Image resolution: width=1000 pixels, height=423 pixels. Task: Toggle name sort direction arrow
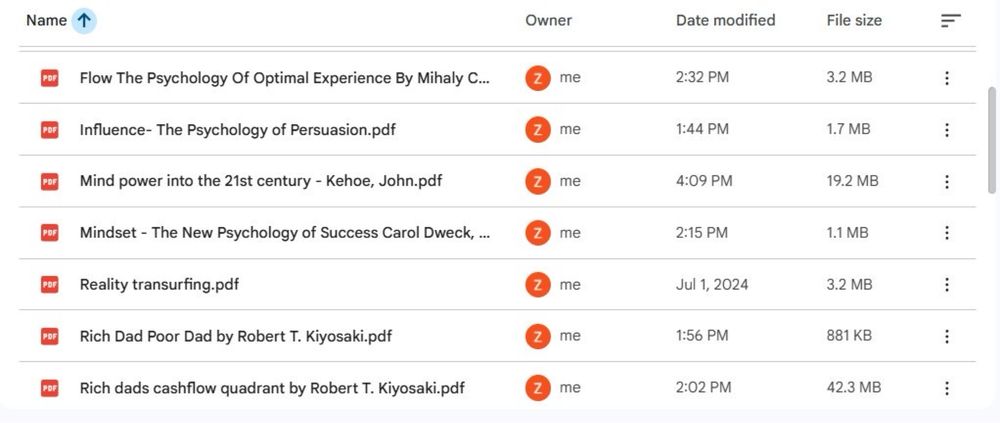pos(84,20)
